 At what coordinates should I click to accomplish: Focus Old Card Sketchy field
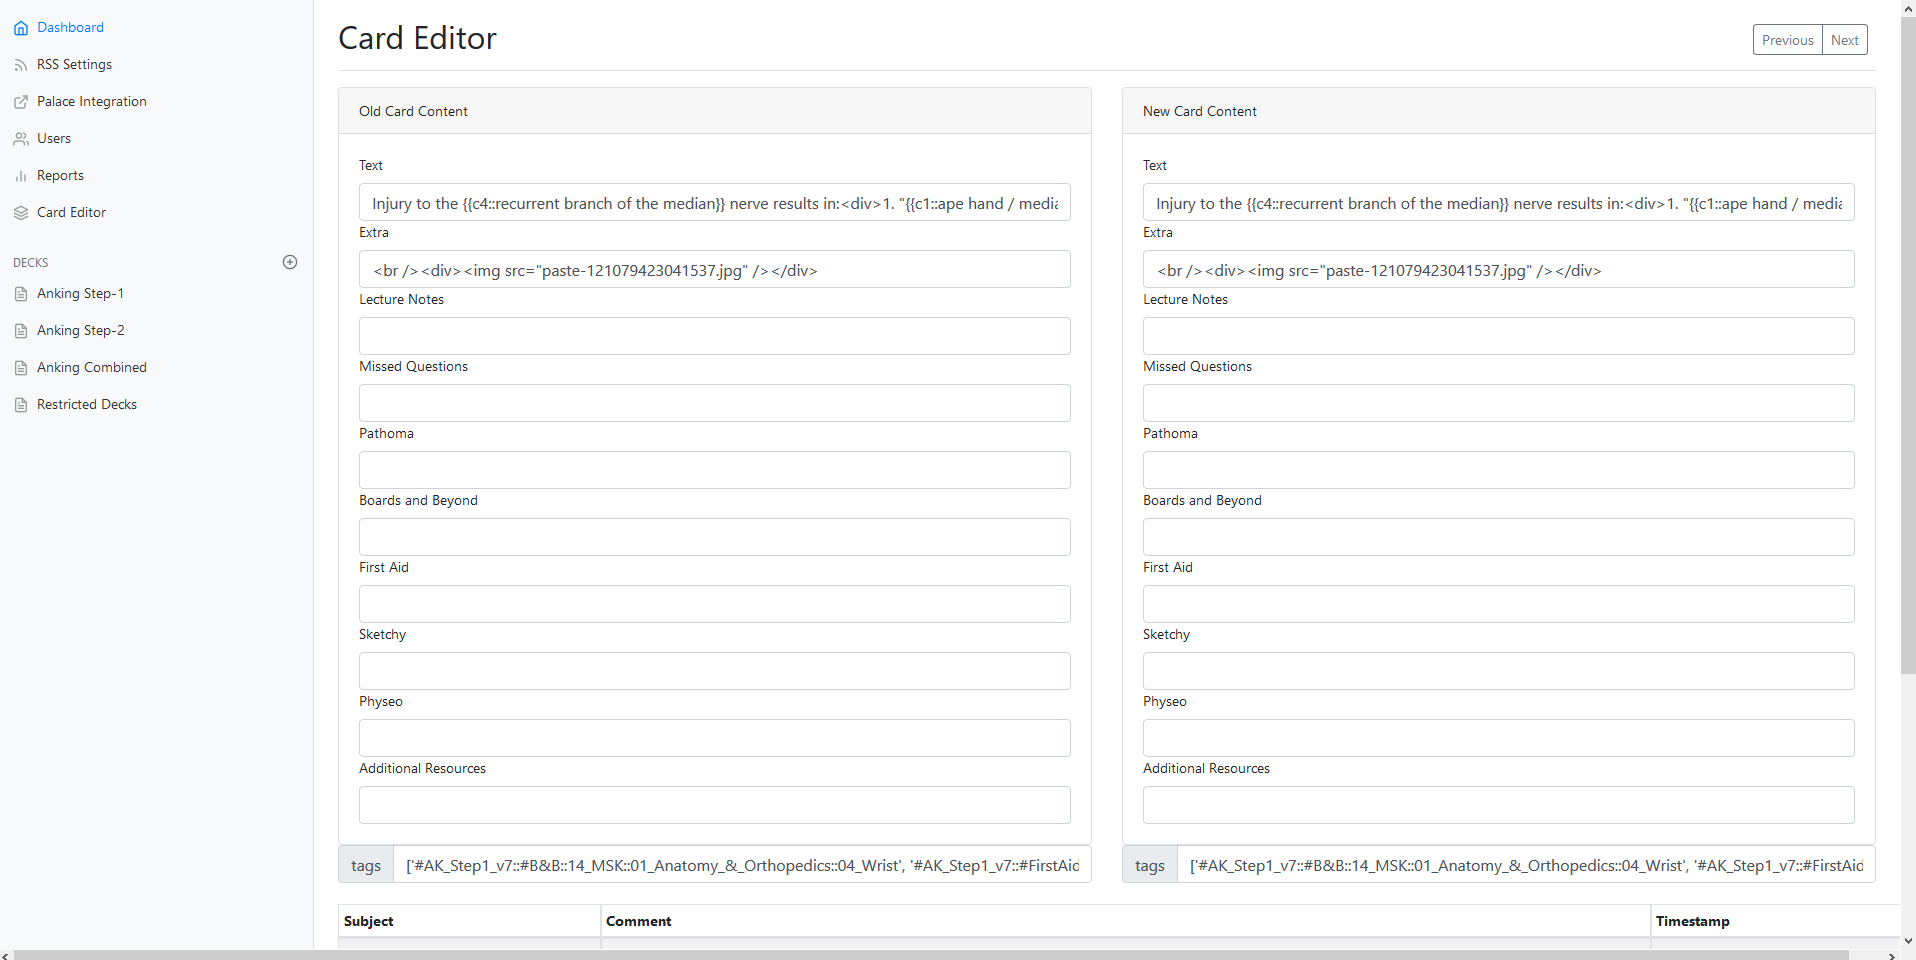(x=714, y=672)
